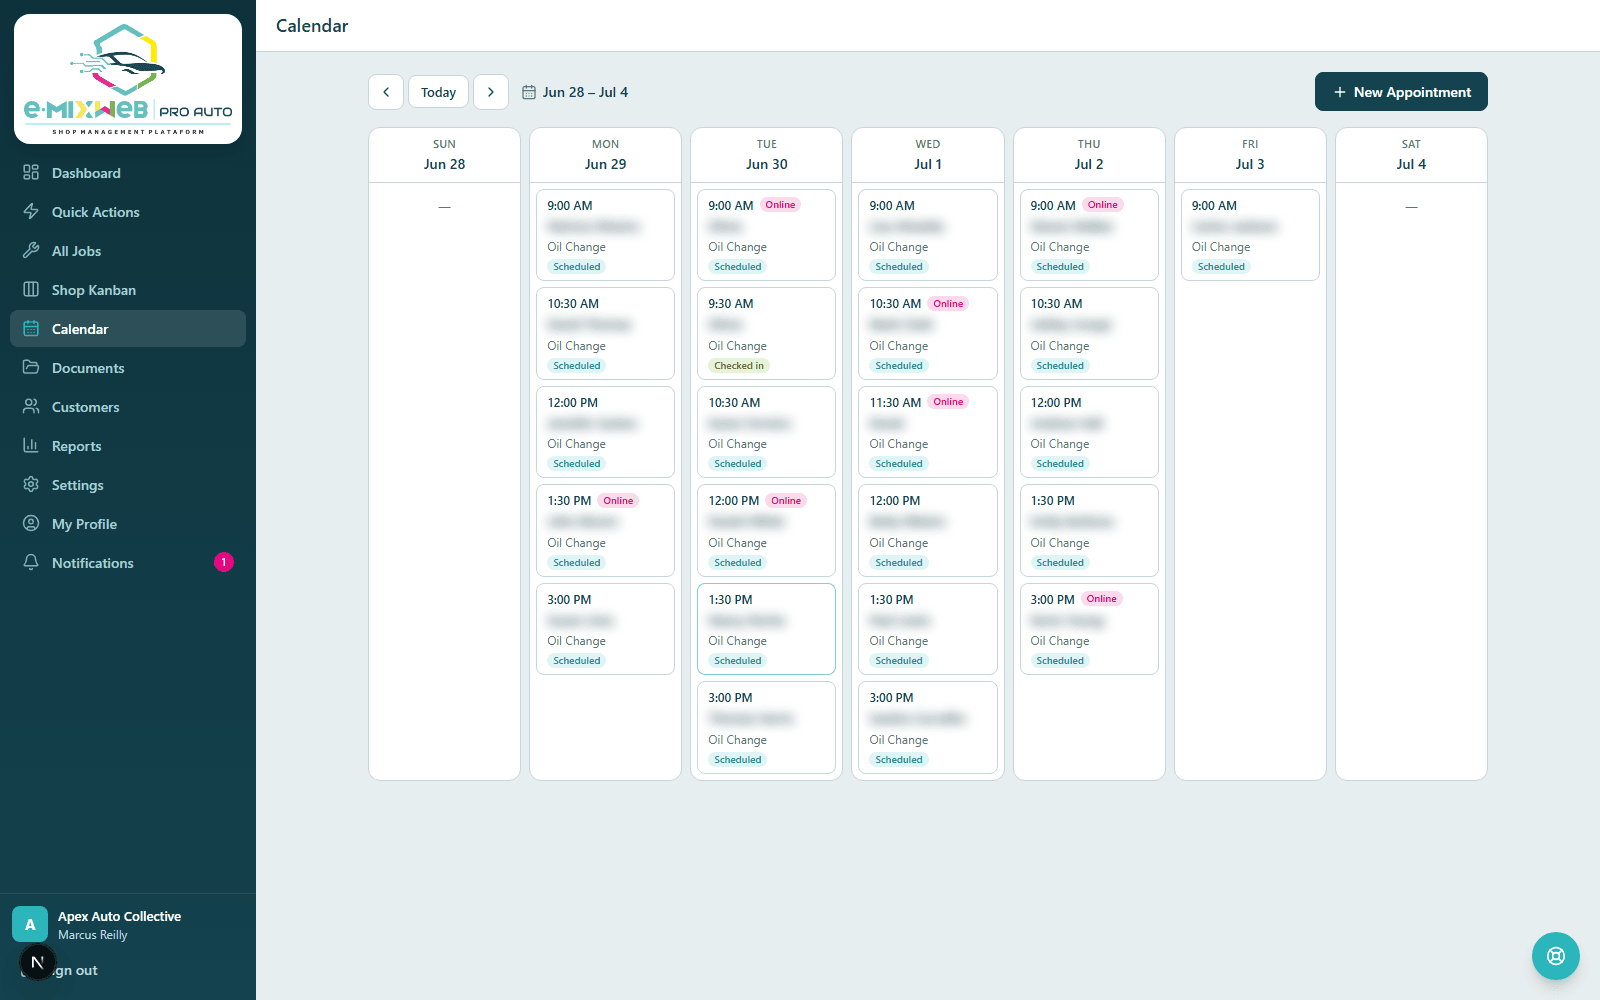The width and height of the screenshot is (1600, 1000).
Task: Open Thursday 3:00 PM online appointment
Action: tap(1088, 629)
